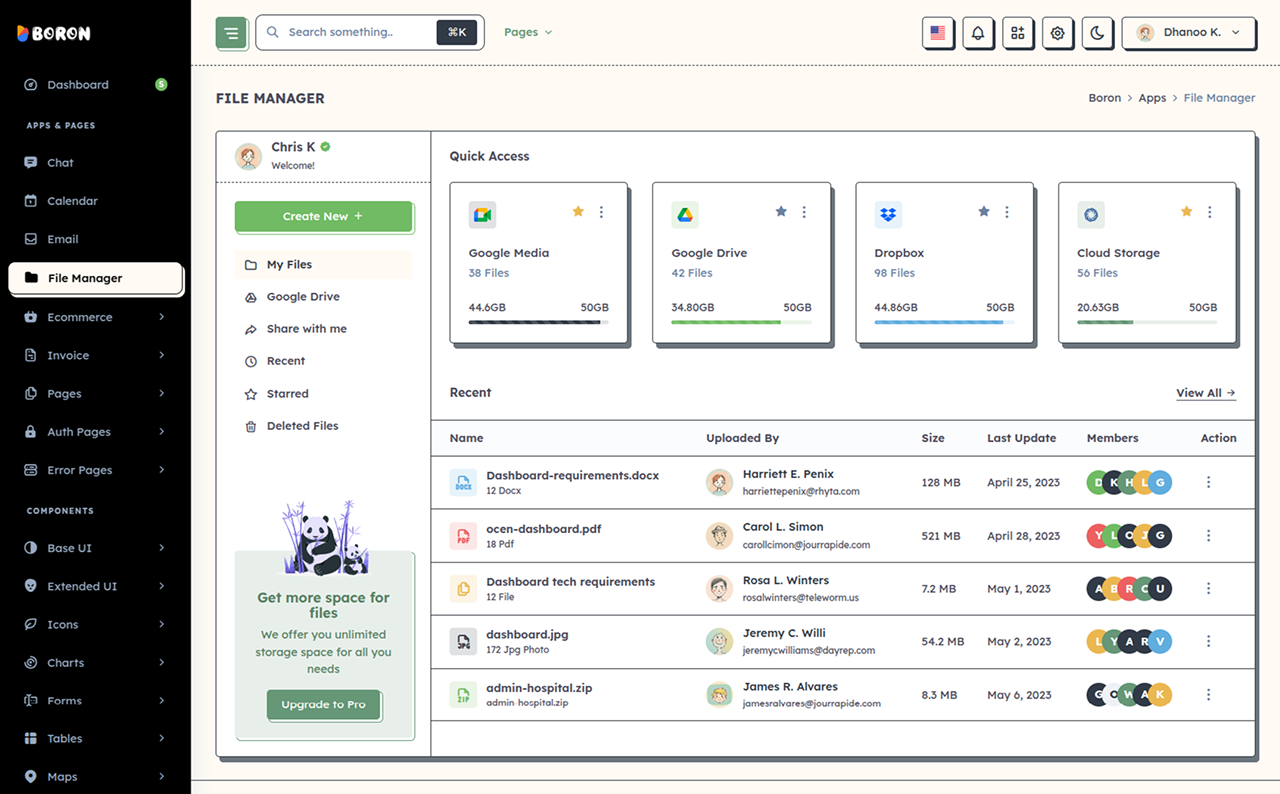Click the Cloud Storage usage progress bar

pyautogui.click(x=1147, y=322)
